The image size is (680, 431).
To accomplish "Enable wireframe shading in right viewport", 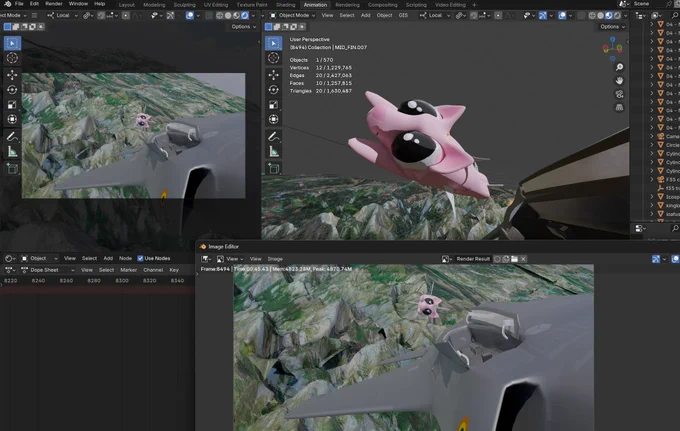I will pos(592,15).
